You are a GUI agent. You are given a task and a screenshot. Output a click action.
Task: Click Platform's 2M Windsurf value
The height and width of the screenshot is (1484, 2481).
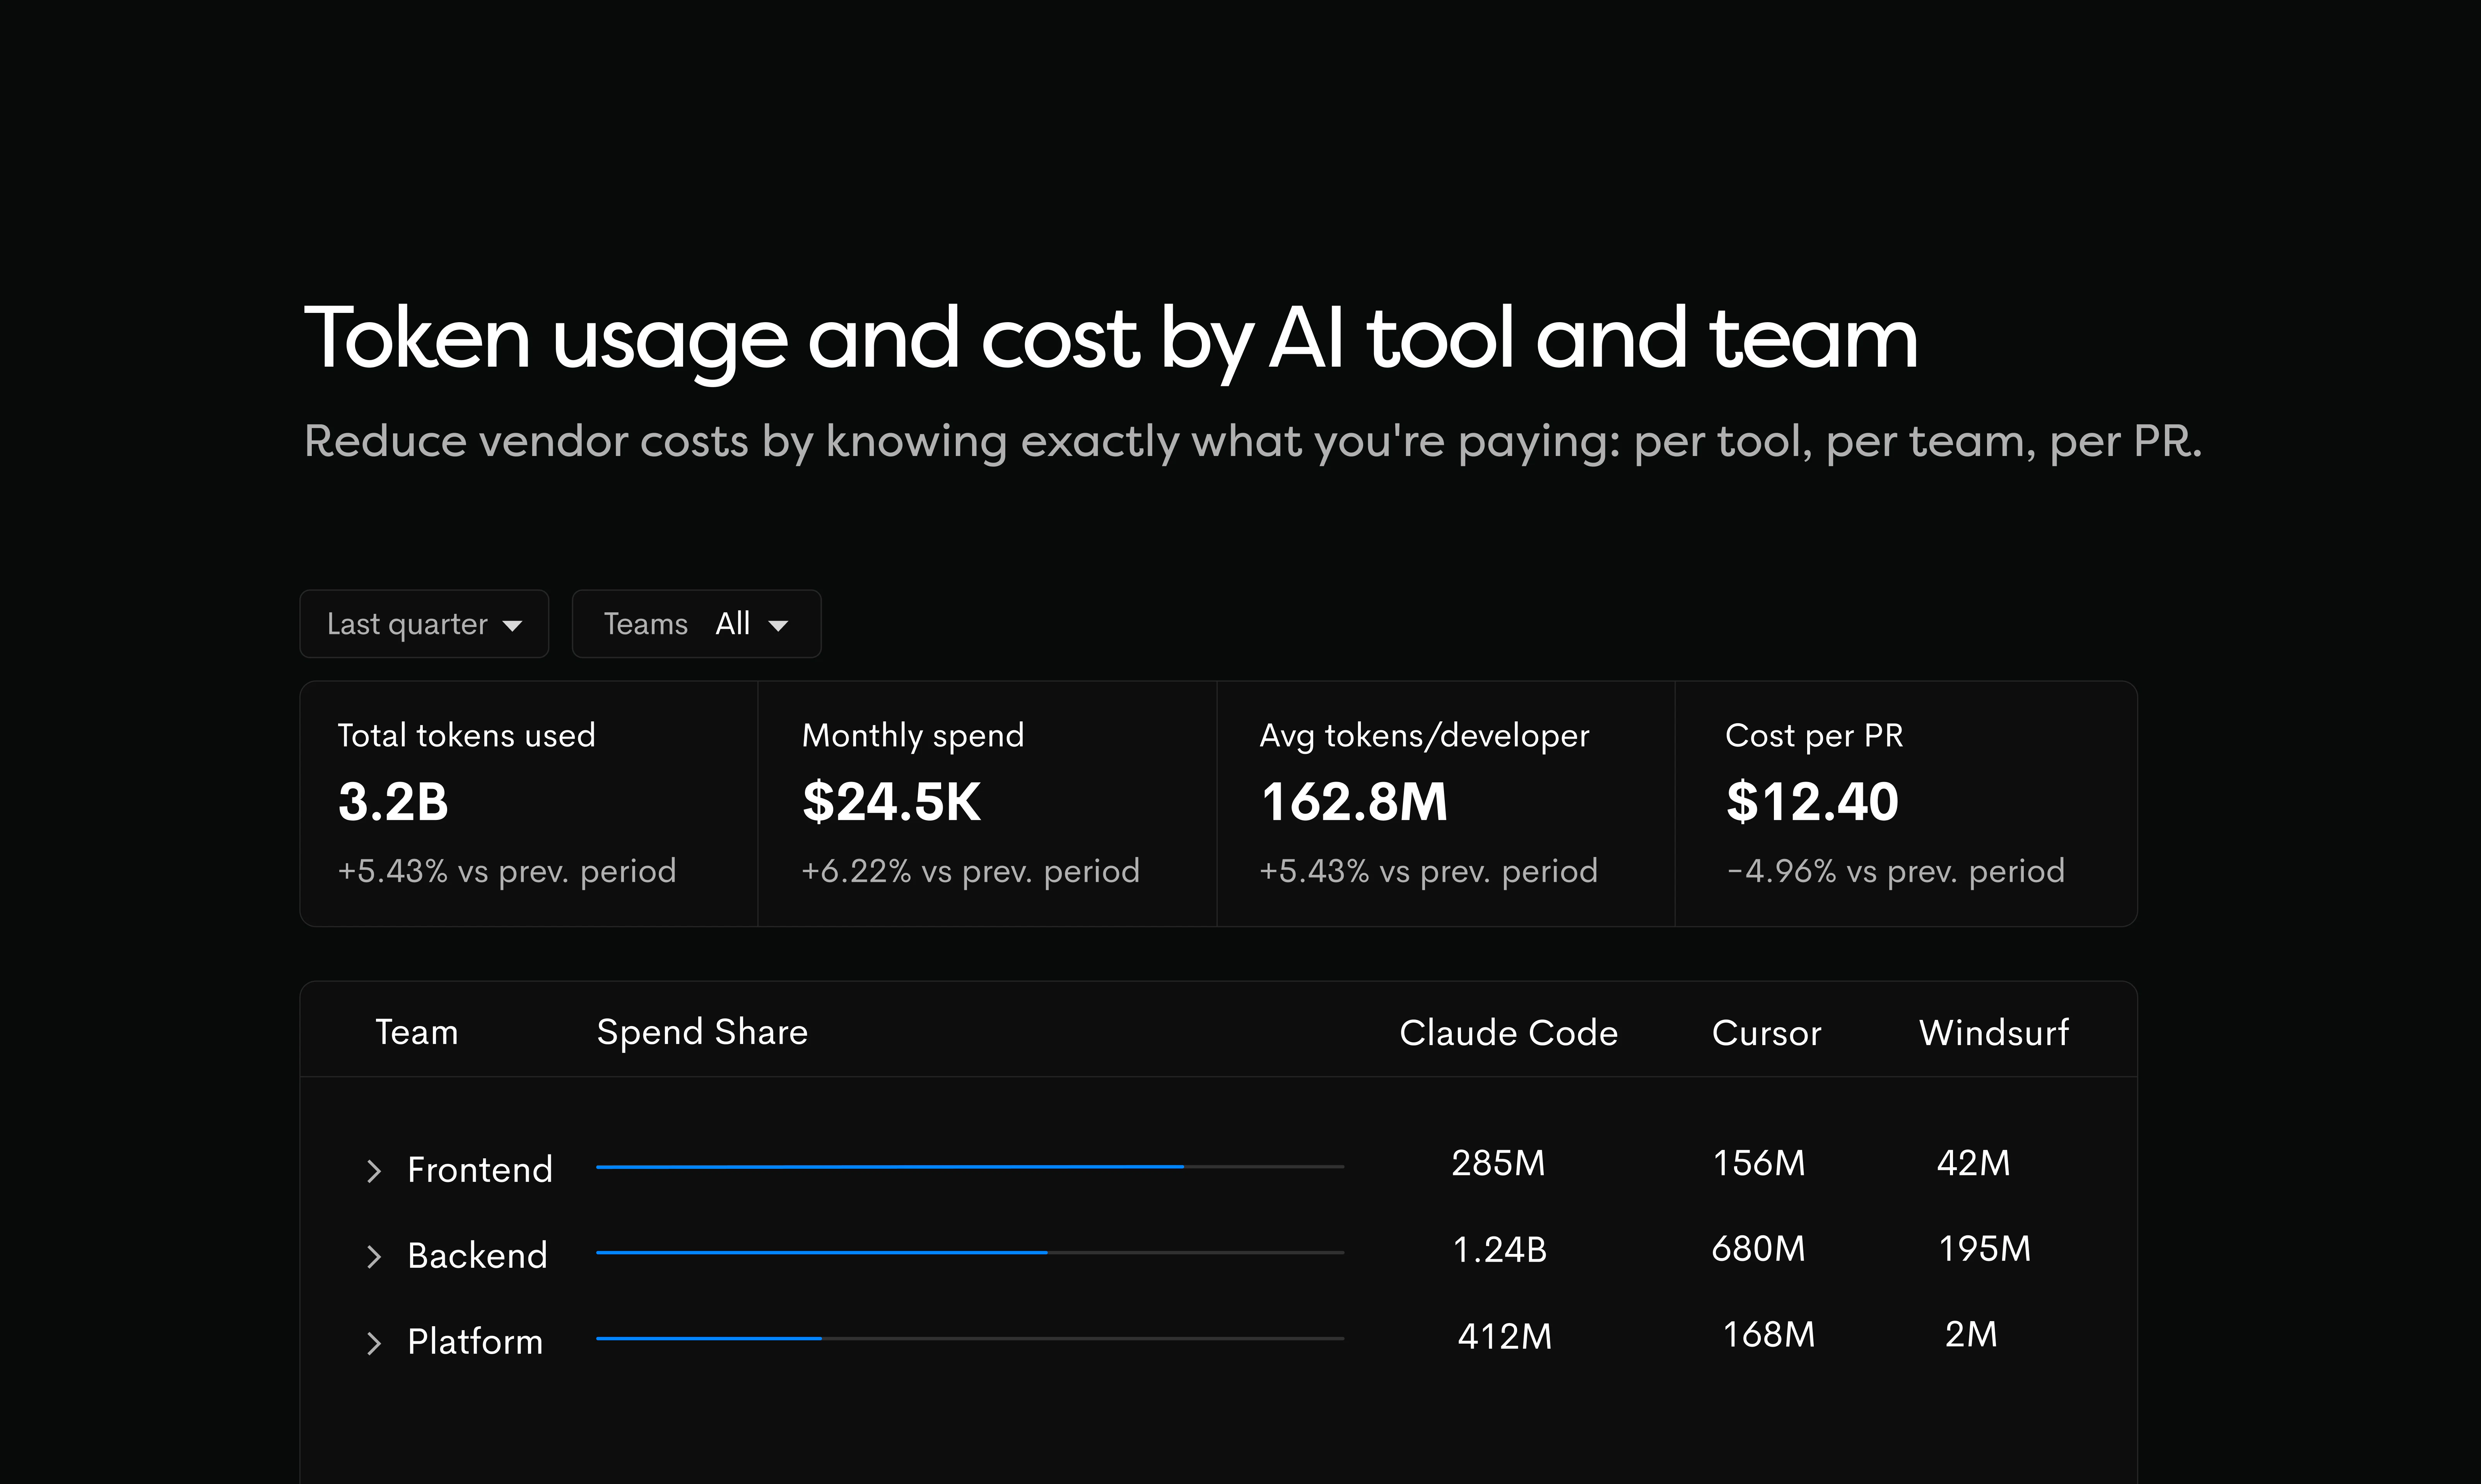tap(1971, 1335)
